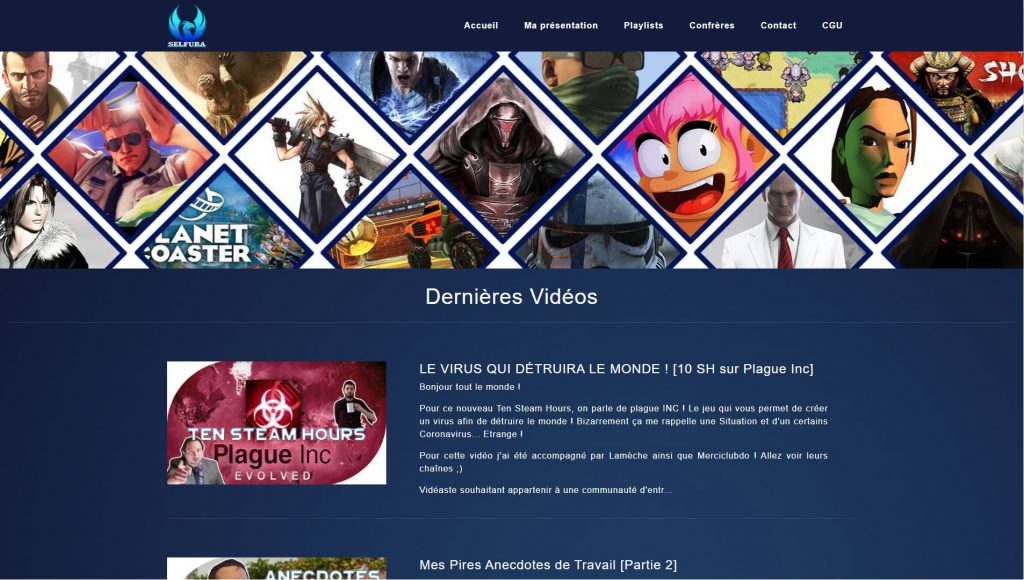Viewport: 1024px width, 580px height.
Task: Select the Lara Croft banner tile
Action: pyautogui.click(x=875, y=155)
